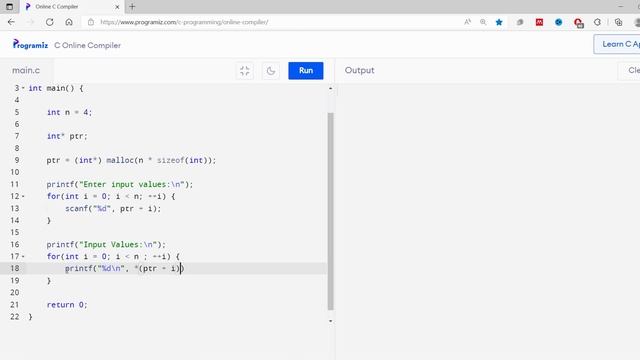
Task: Toggle fullscreen editor icon
Action: (x=244, y=71)
